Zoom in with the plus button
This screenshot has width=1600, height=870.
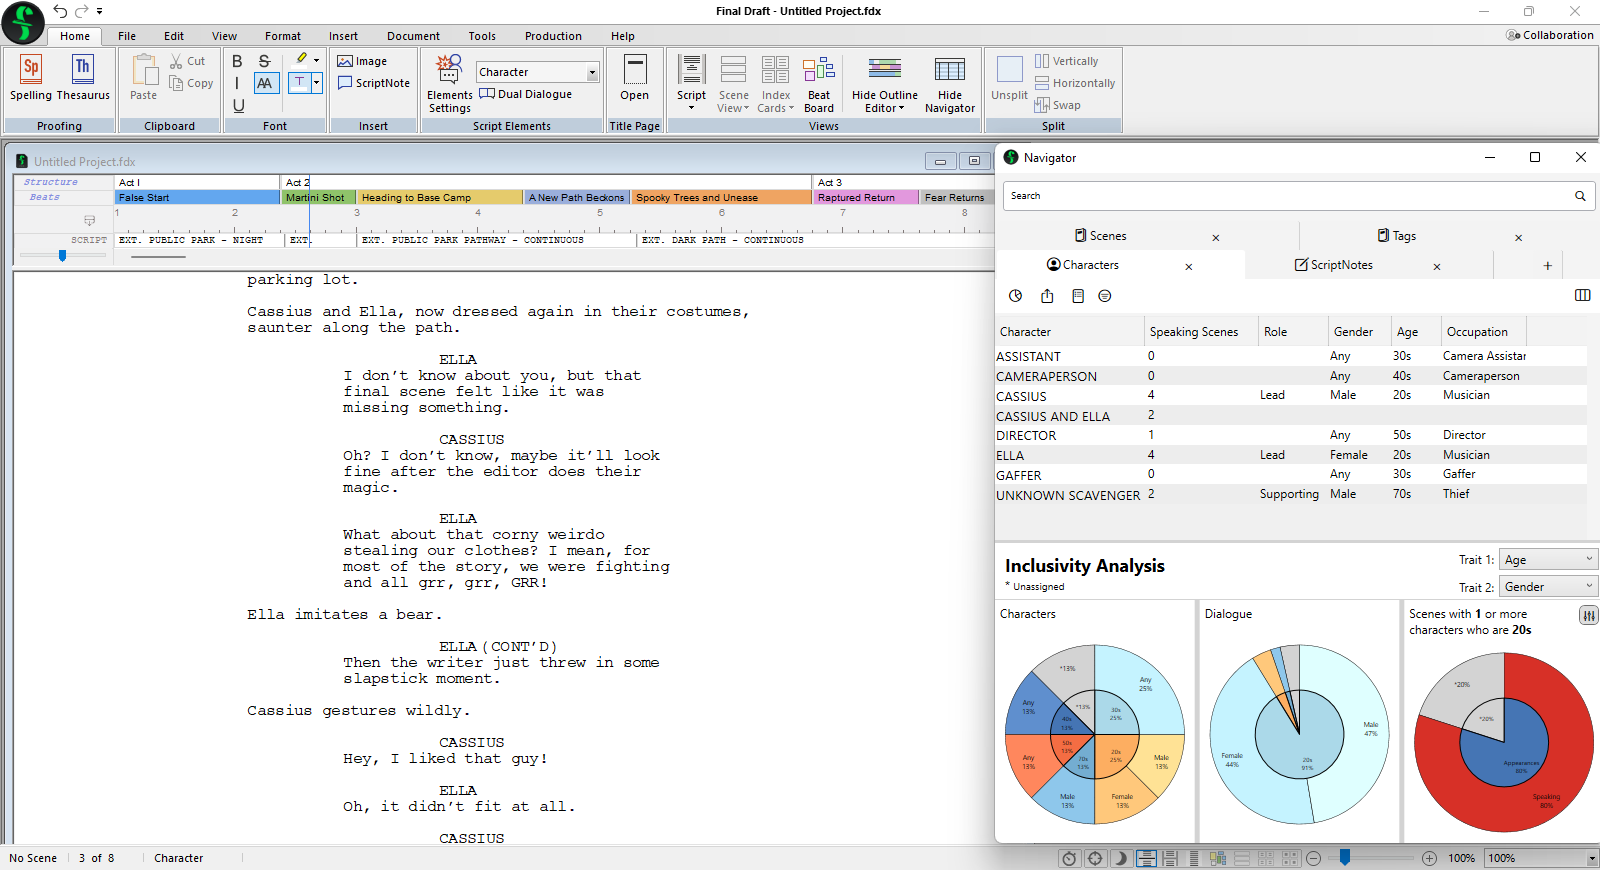tap(1429, 858)
